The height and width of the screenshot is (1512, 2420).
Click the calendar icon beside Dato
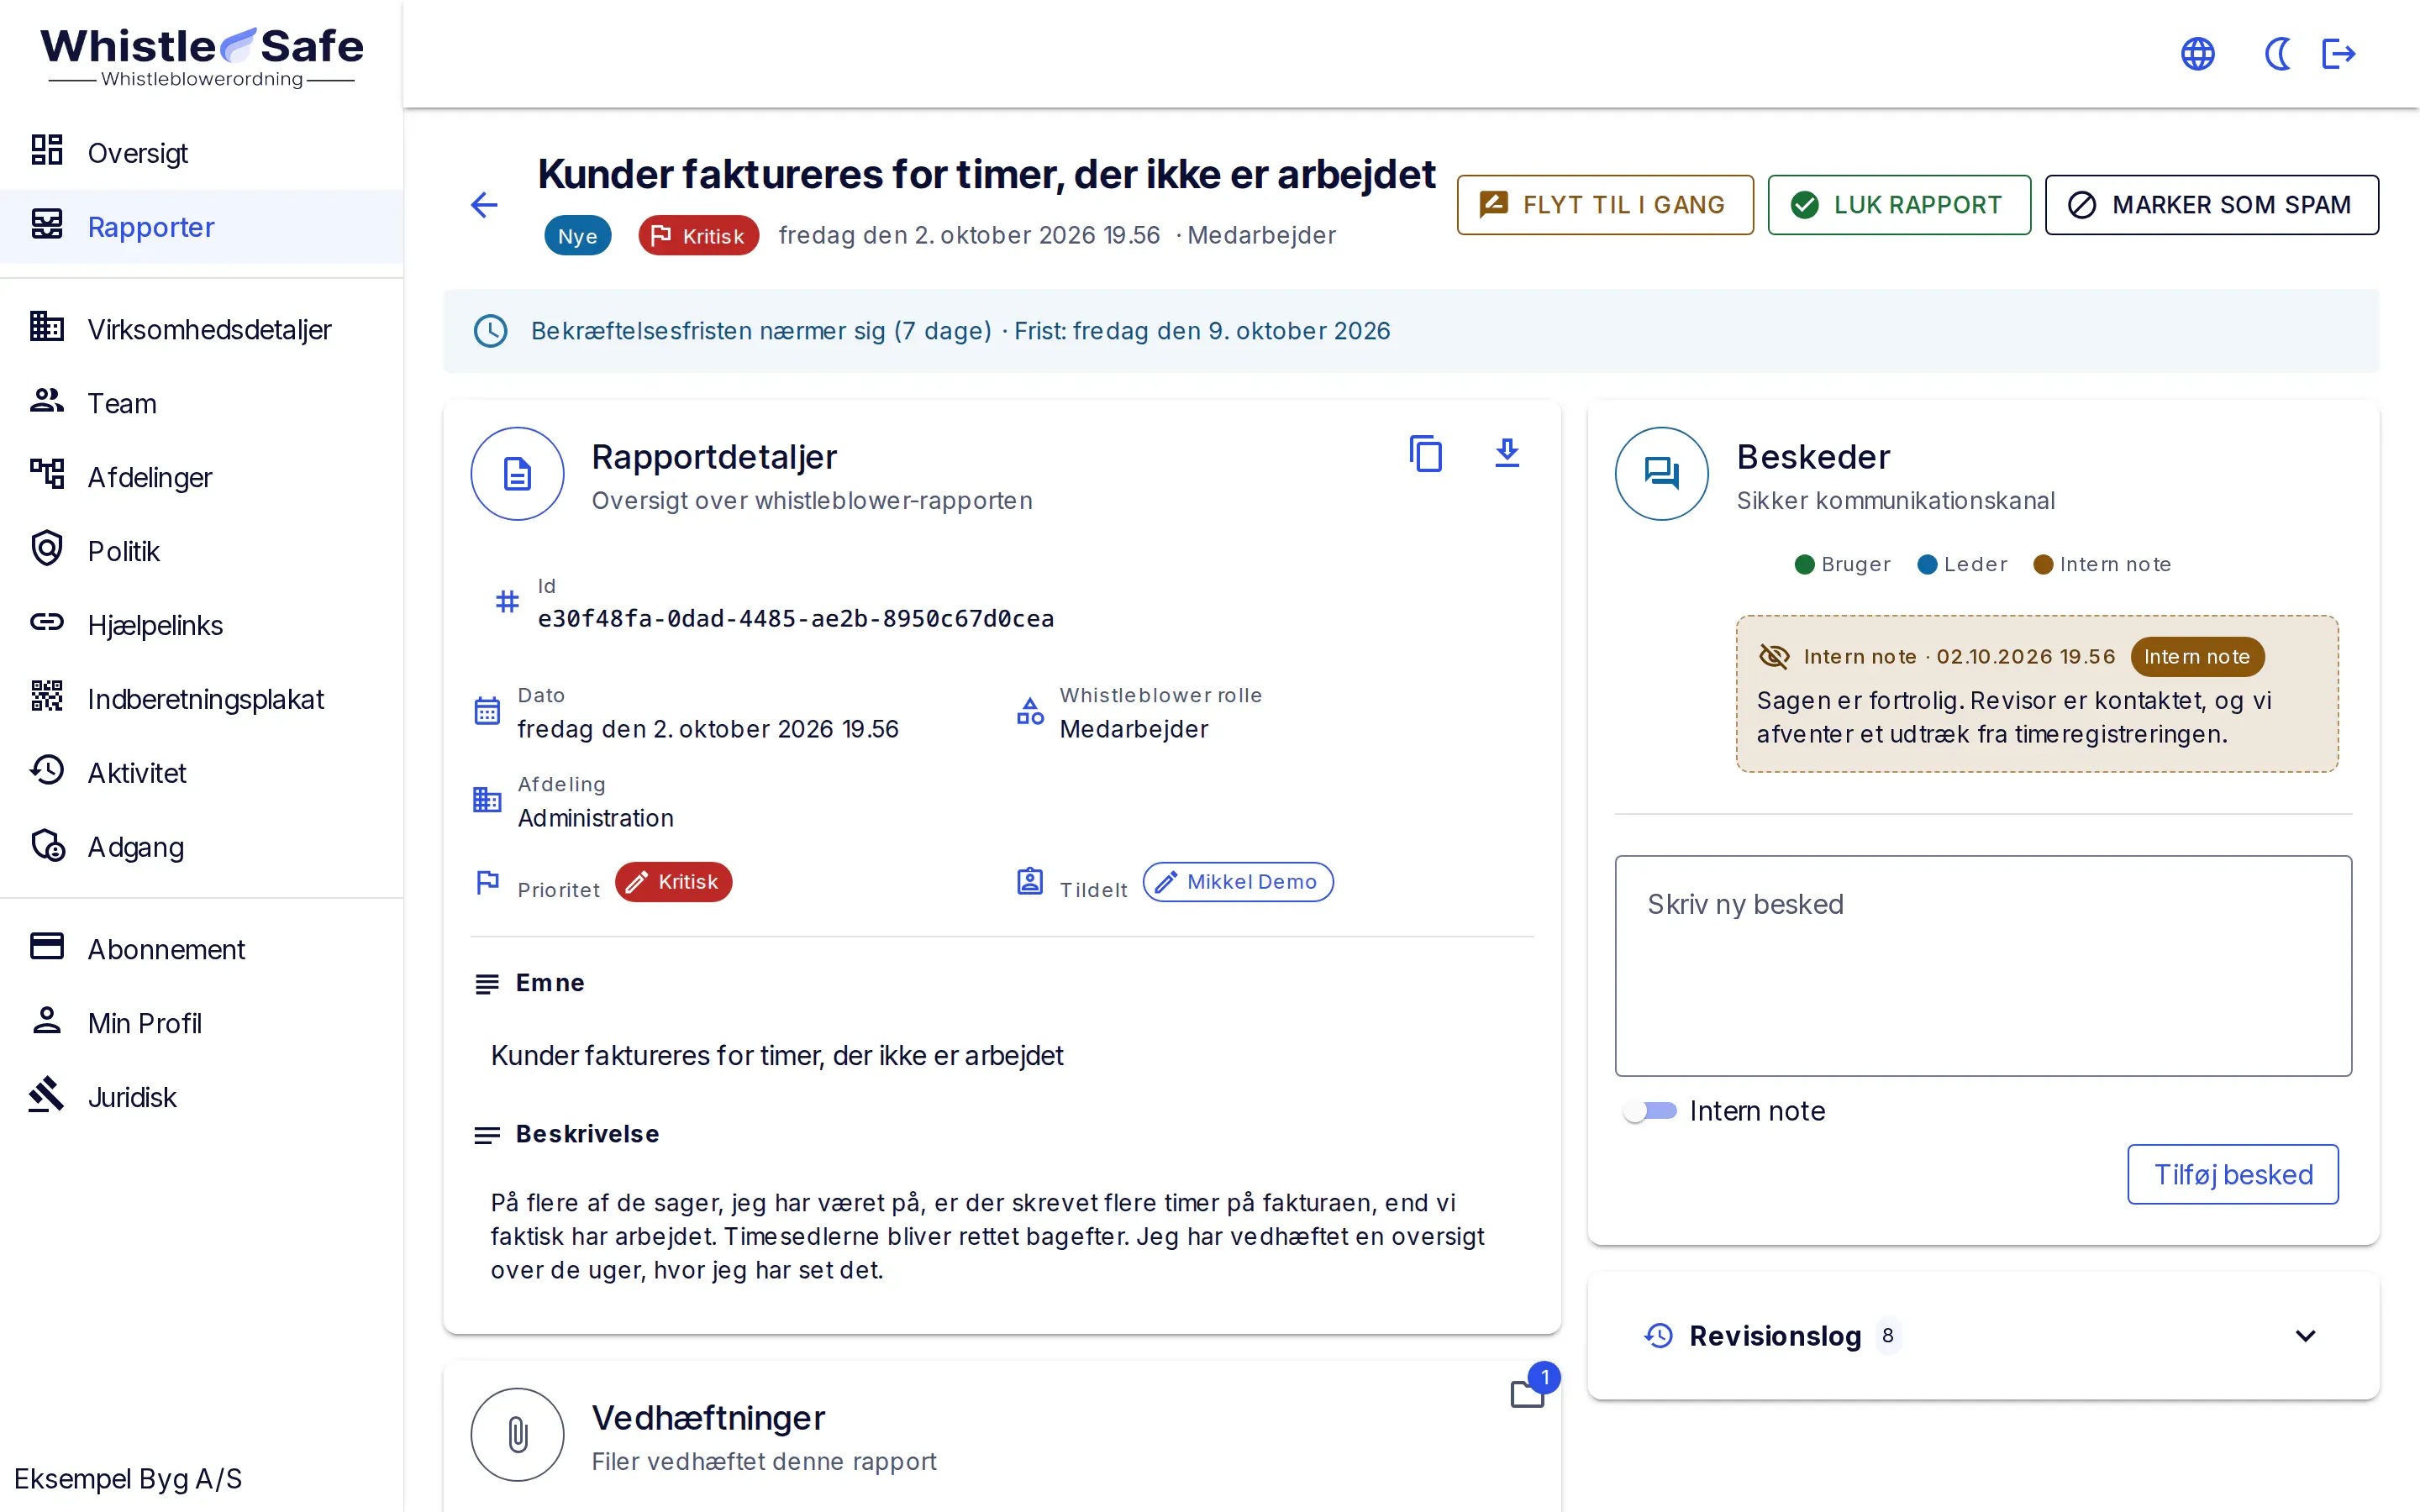487,711
